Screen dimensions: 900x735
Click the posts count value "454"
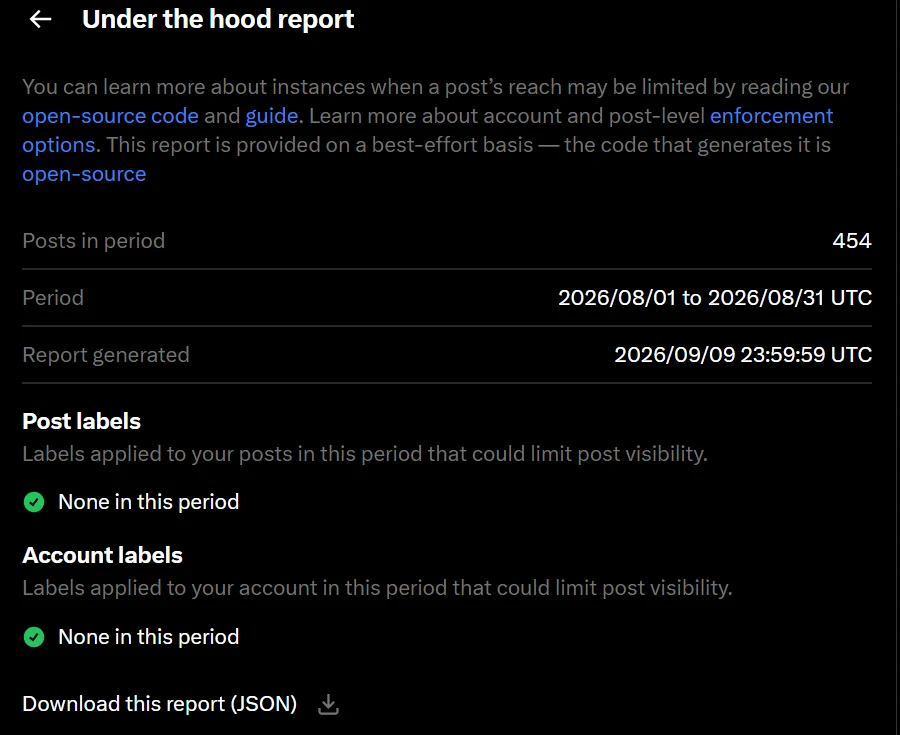click(x=852, y=240)
